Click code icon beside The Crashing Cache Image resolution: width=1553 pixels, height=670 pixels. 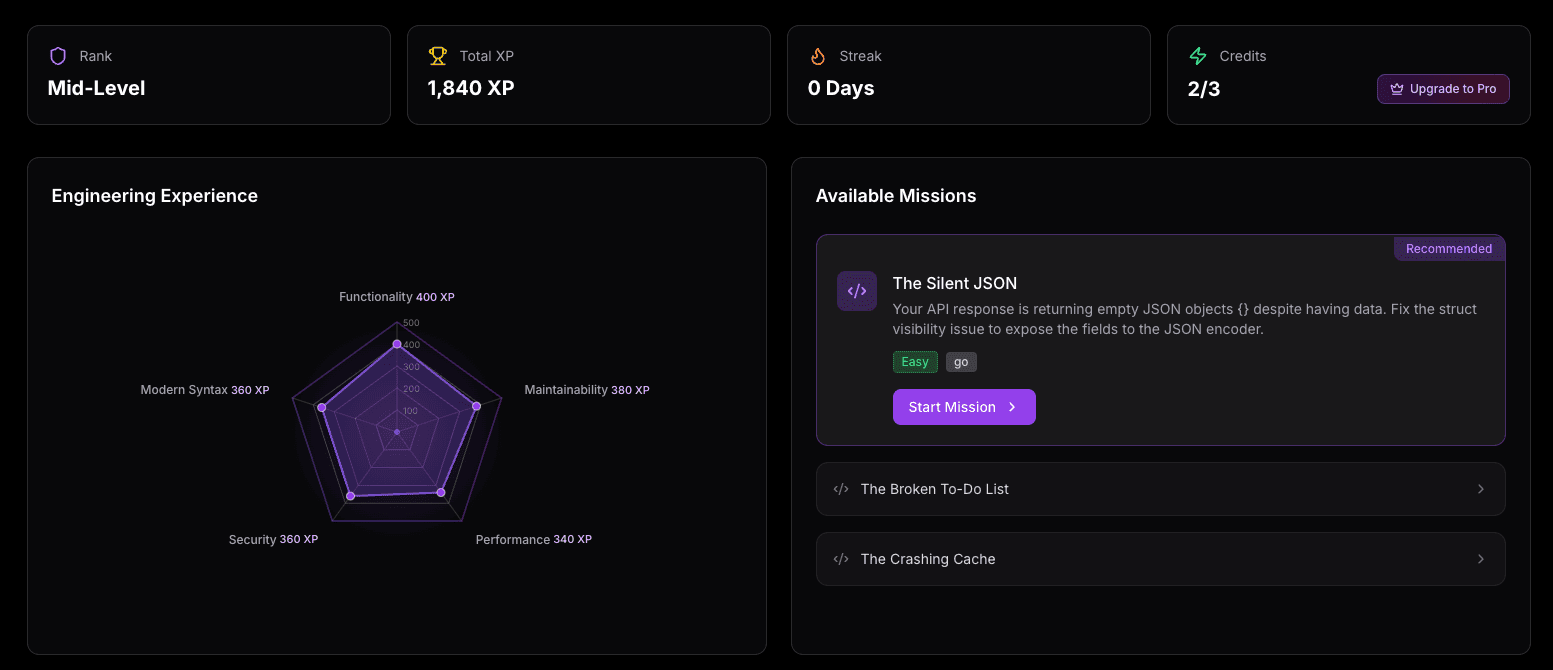coord(841,559)
